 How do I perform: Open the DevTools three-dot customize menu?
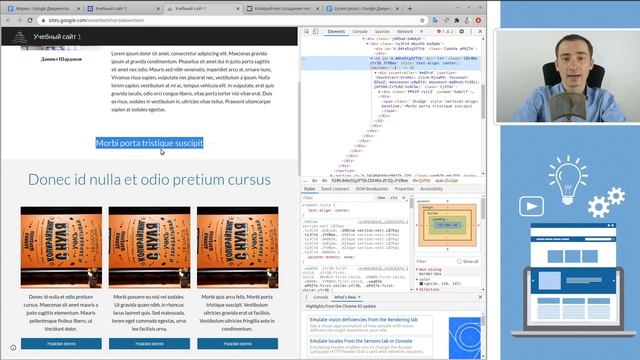coord(471,31)
